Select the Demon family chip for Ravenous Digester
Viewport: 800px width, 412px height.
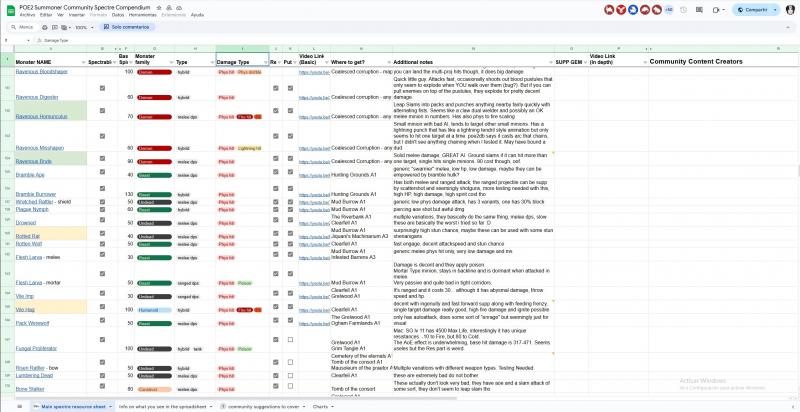click(154, 97)
